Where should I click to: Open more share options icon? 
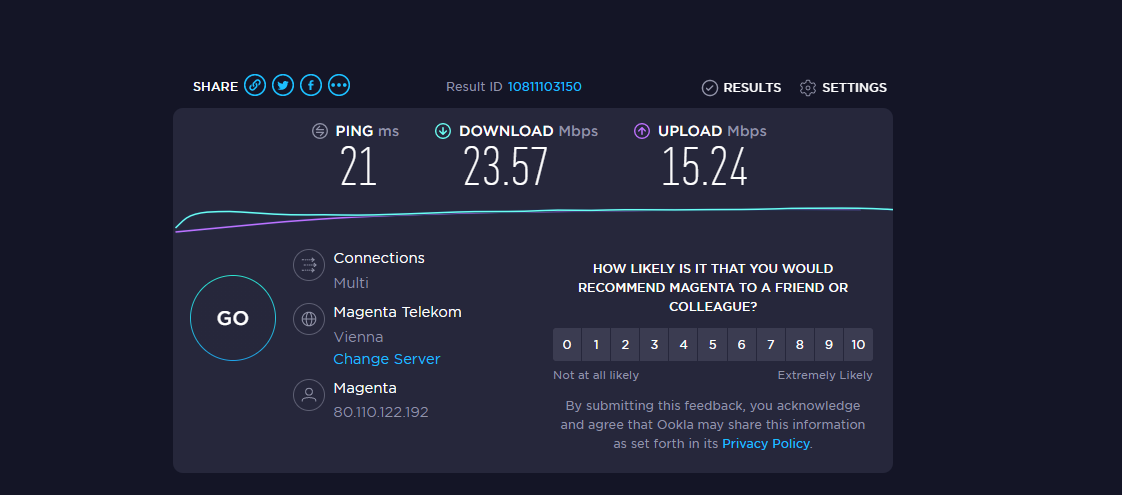[x=338, y=86]
